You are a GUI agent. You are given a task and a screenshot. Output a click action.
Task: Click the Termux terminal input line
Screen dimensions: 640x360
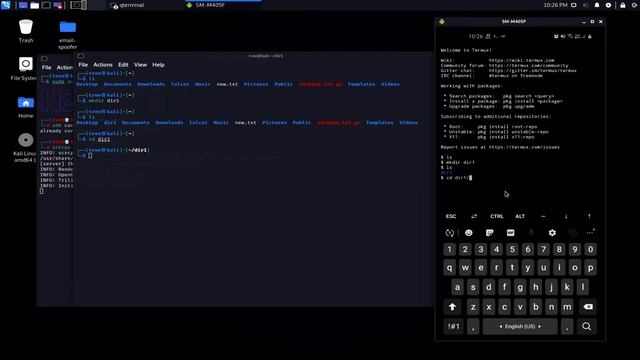click(456, 178)
